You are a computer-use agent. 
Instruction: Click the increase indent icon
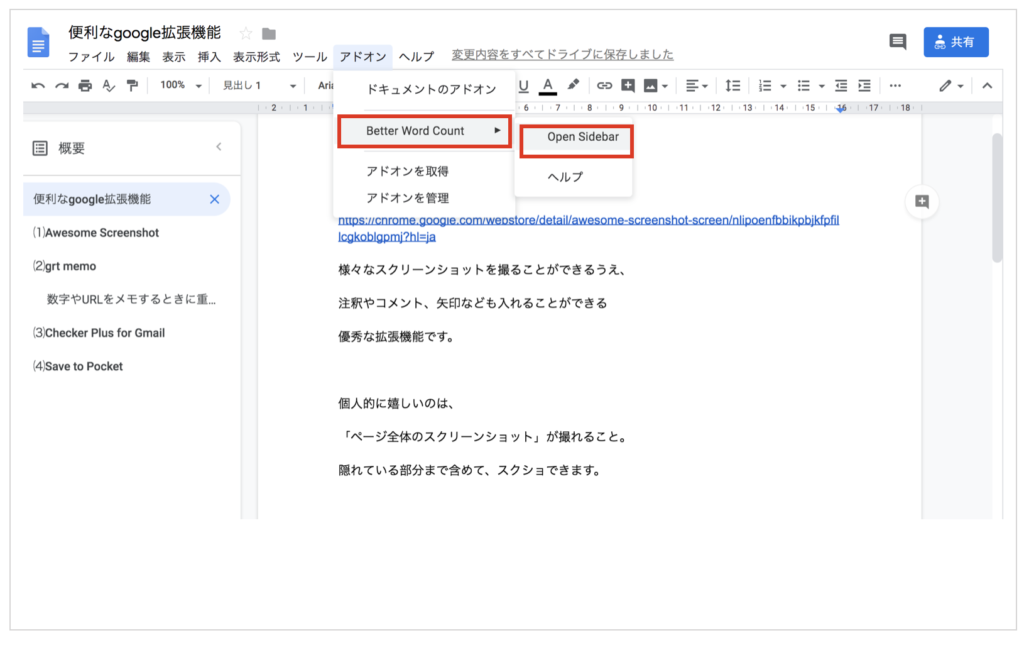864,86
